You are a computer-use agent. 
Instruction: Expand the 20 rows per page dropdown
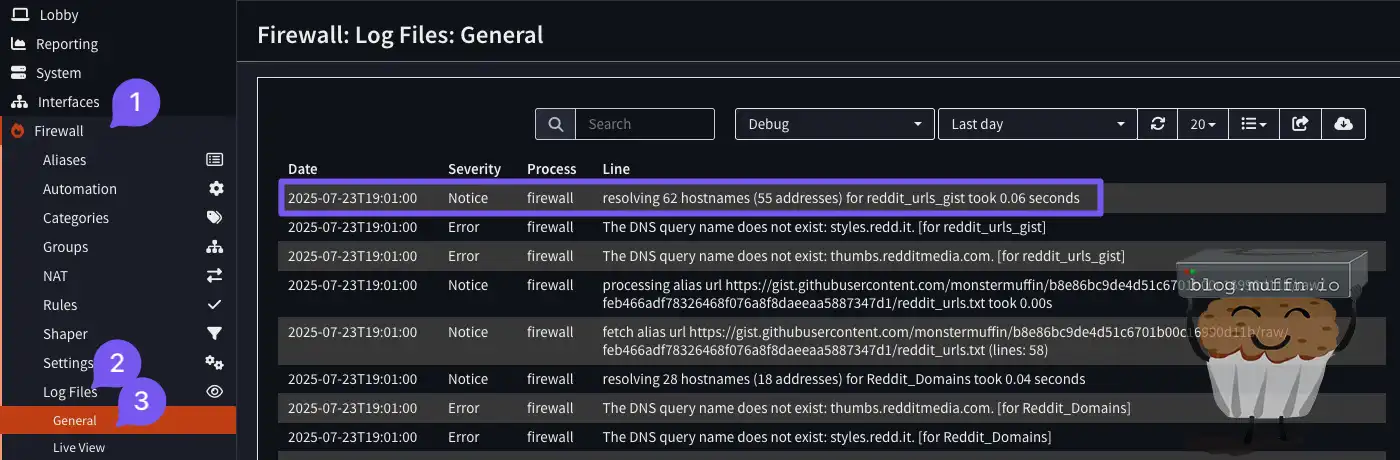click(x=1202, y=124)
